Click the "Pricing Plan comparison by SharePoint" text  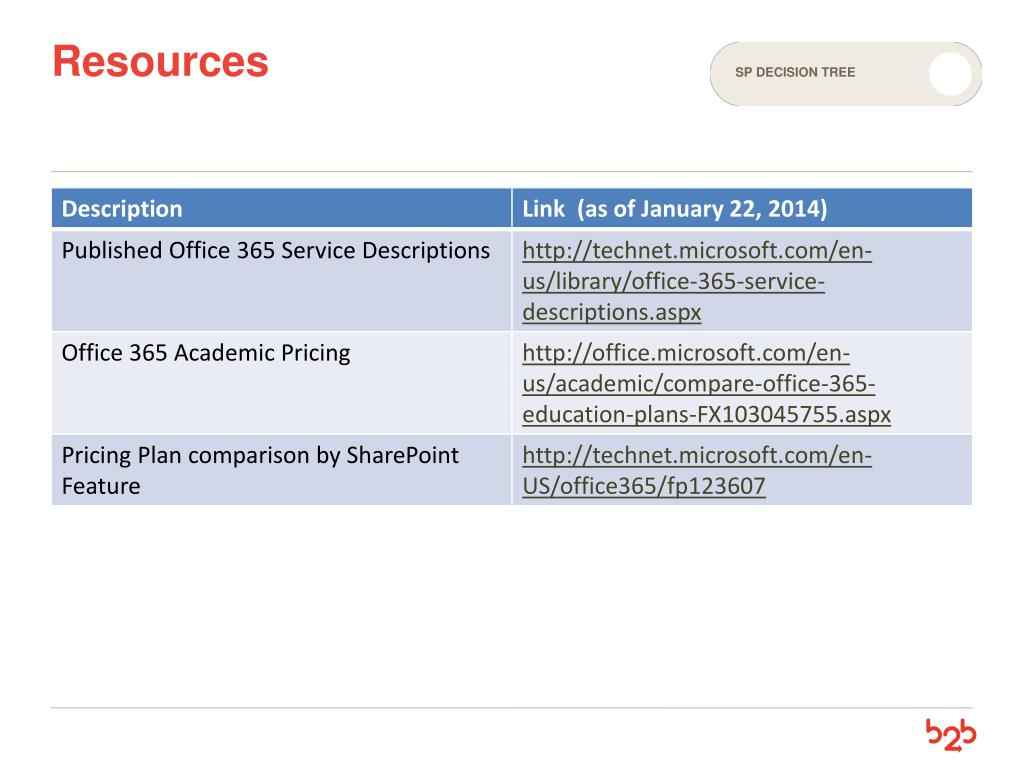[260, 456]
